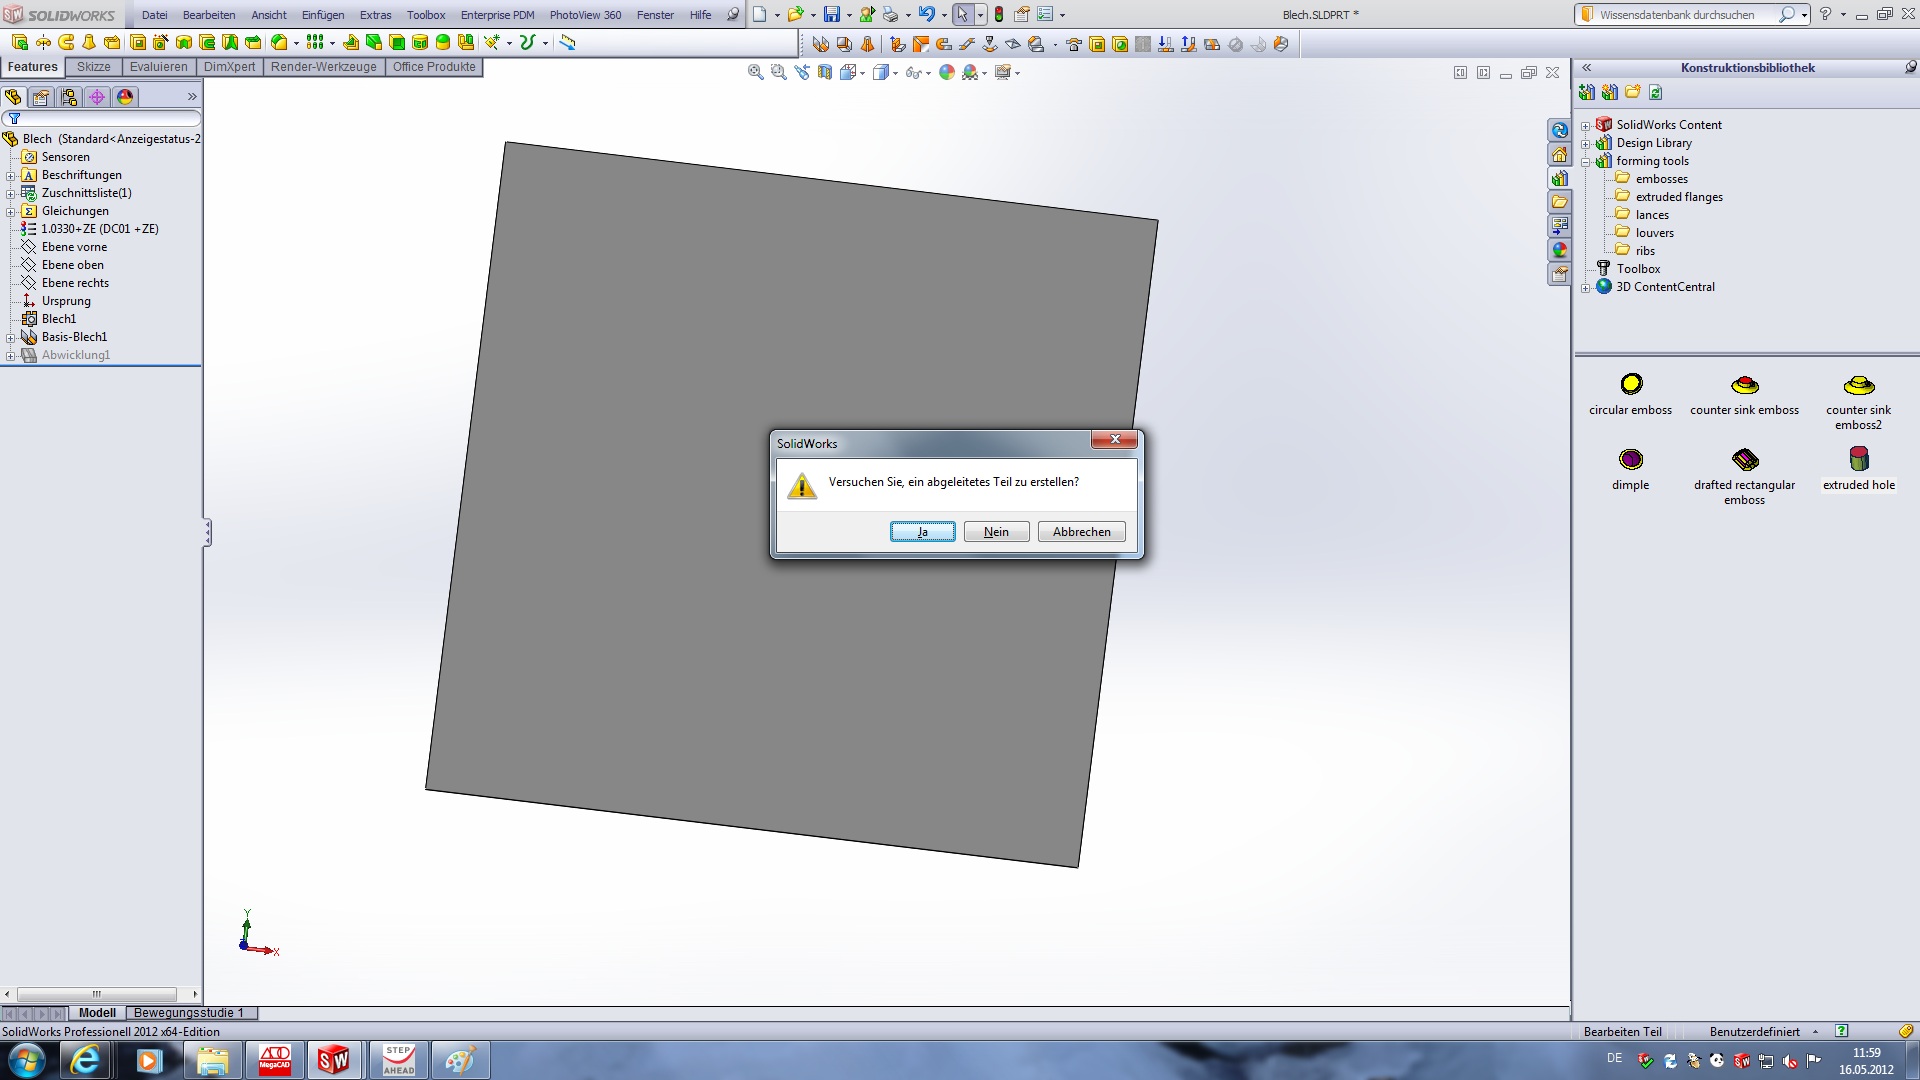
Task: Open Appearances color ball task pane tab
Action: (x=1559, y=250)
